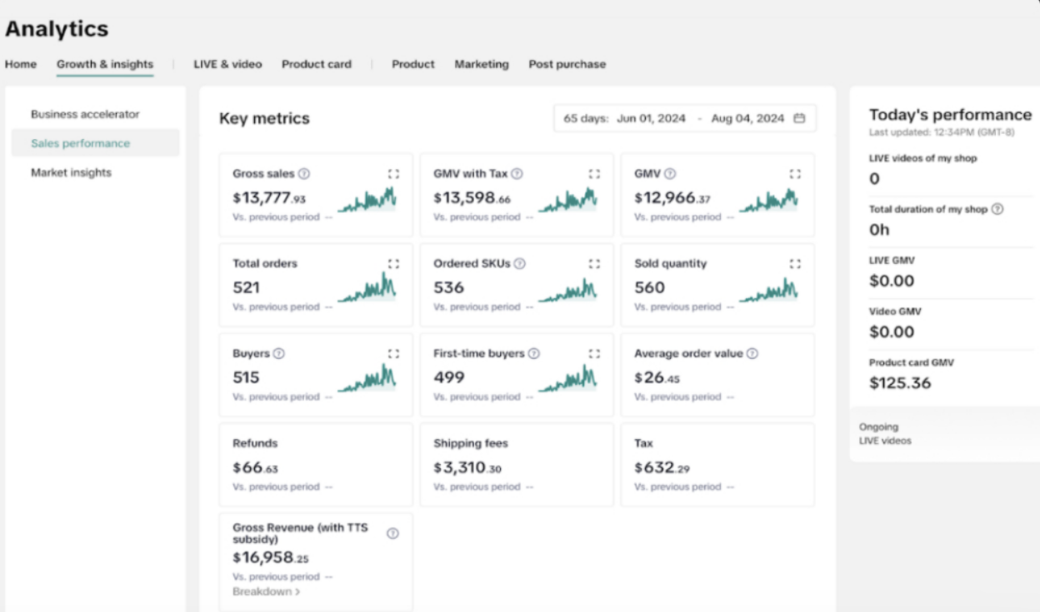The image size is (1040, 612).
Task: Expand the First-time buyers chart
Action: pos(594,354)
